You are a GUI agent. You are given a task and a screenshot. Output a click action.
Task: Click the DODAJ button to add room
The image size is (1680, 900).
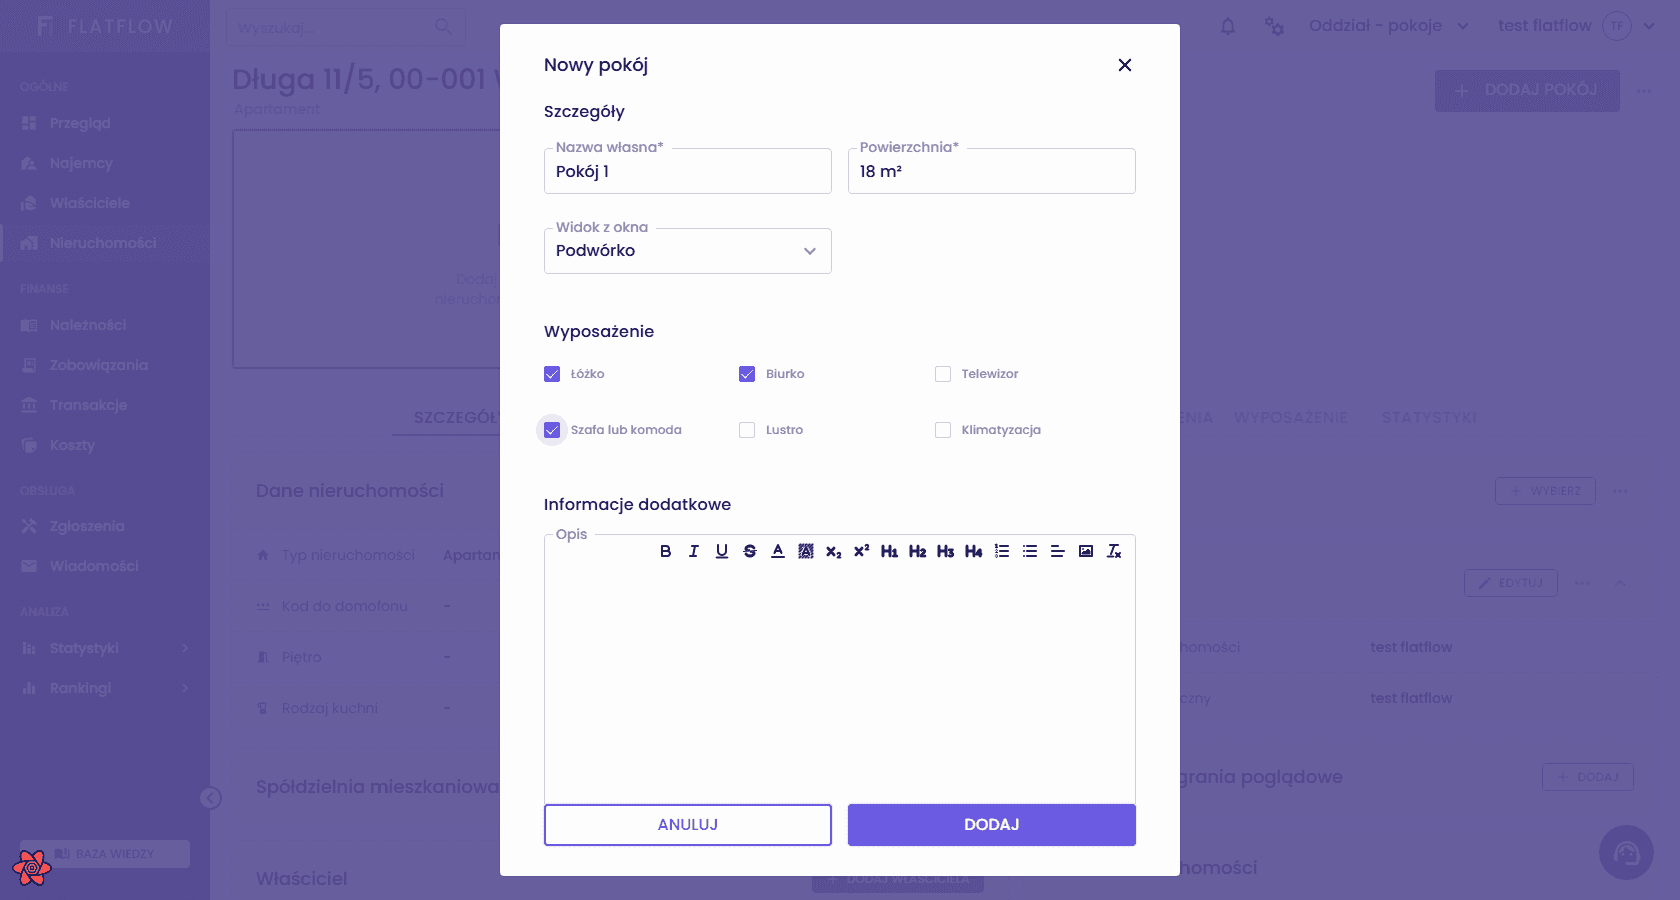992,825
